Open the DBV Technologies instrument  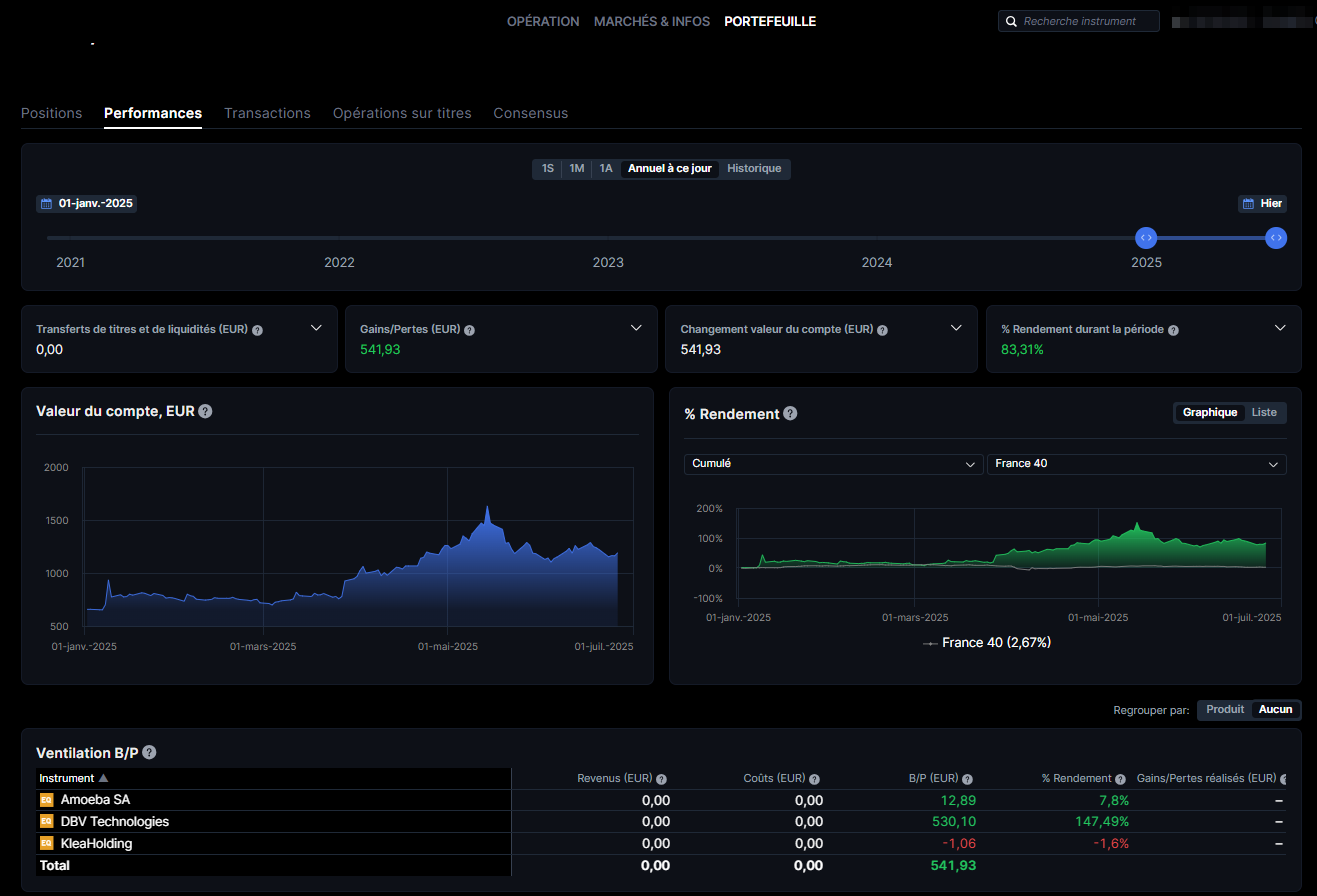tap(115, 822)
